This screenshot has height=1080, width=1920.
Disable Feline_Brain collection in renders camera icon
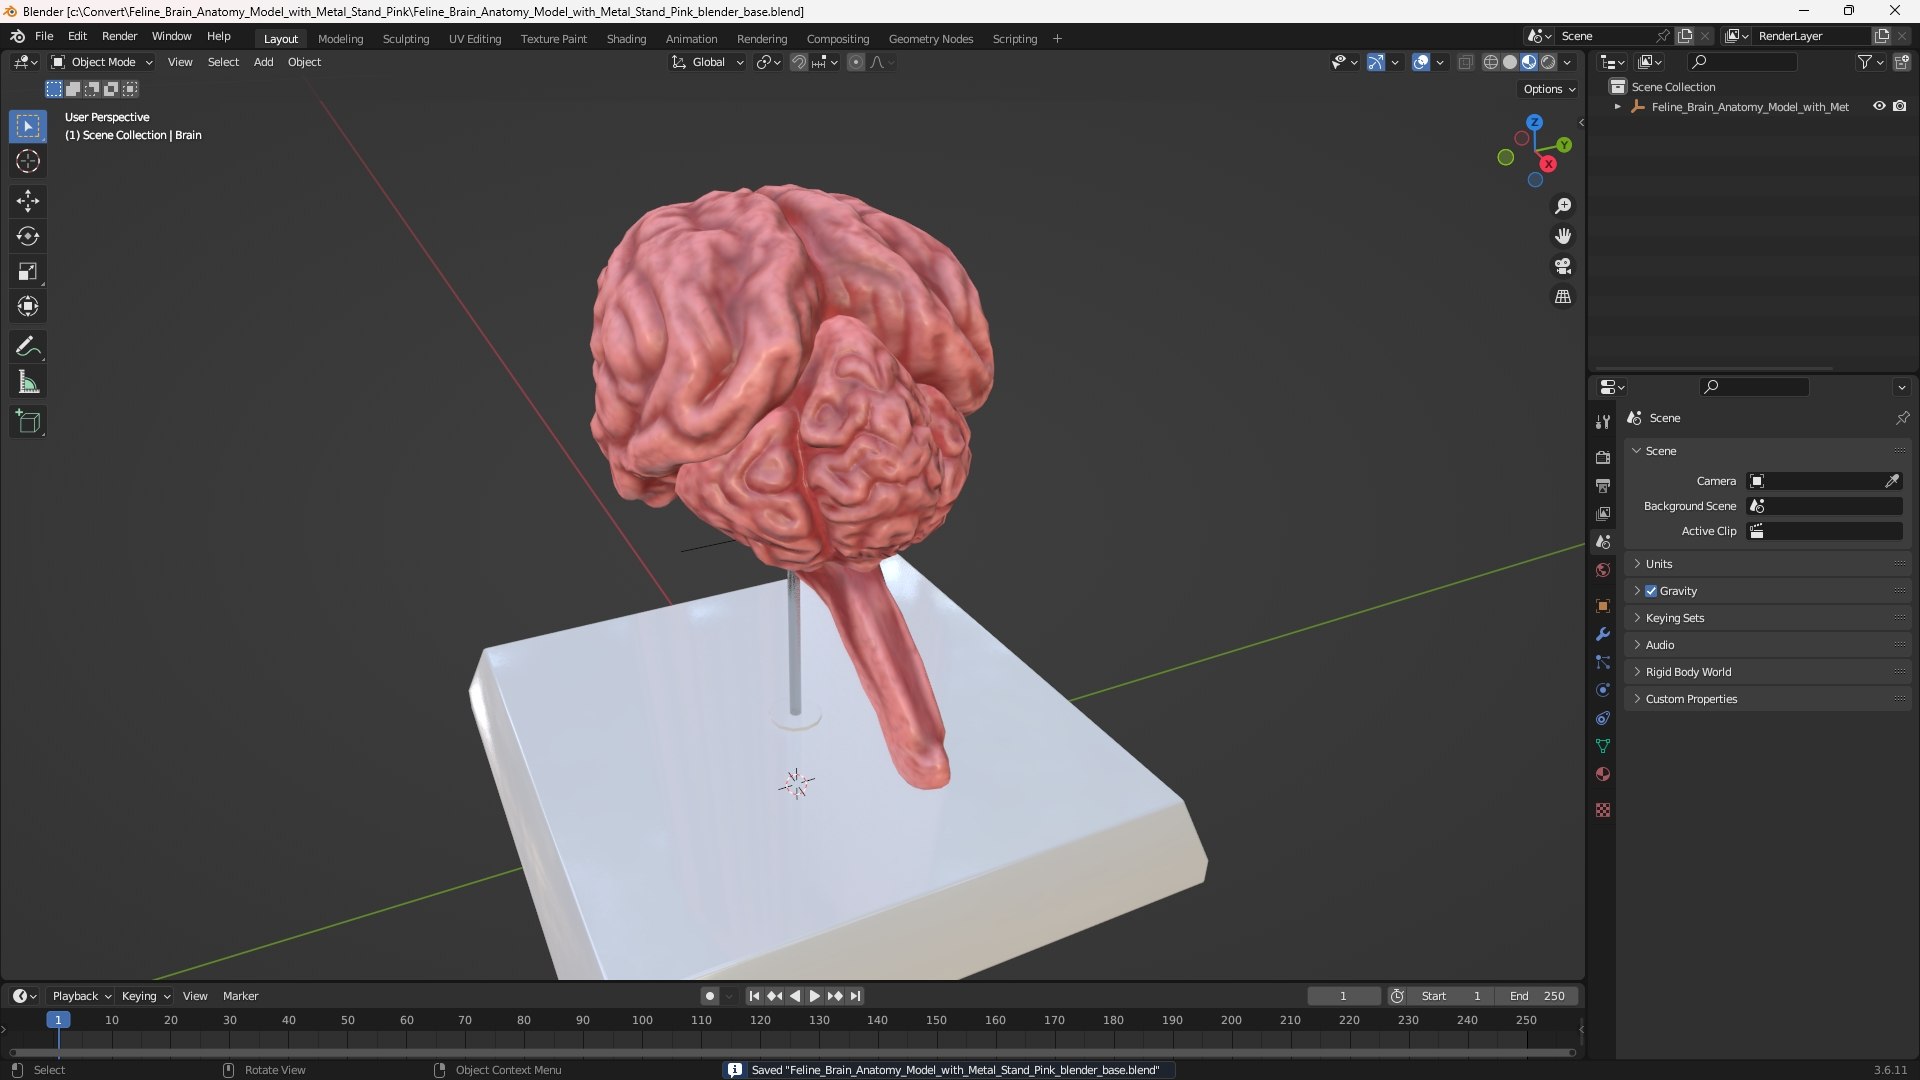point(1900,106)
